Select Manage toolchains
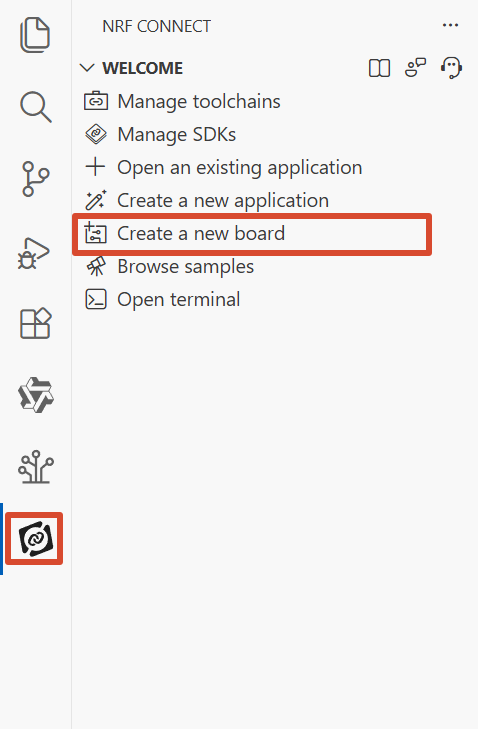The height and width of the screenshot is (729, 478). (199, 101)
